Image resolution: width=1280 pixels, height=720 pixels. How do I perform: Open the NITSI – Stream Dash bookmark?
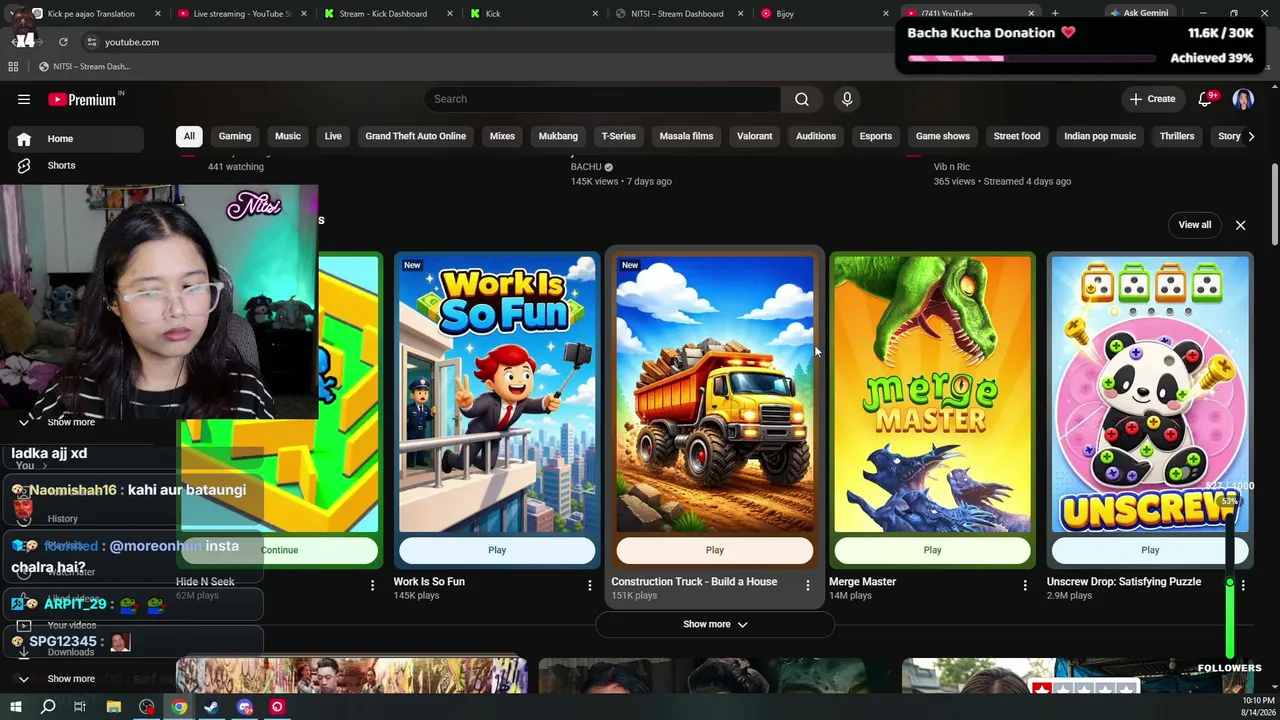[84, 67]
